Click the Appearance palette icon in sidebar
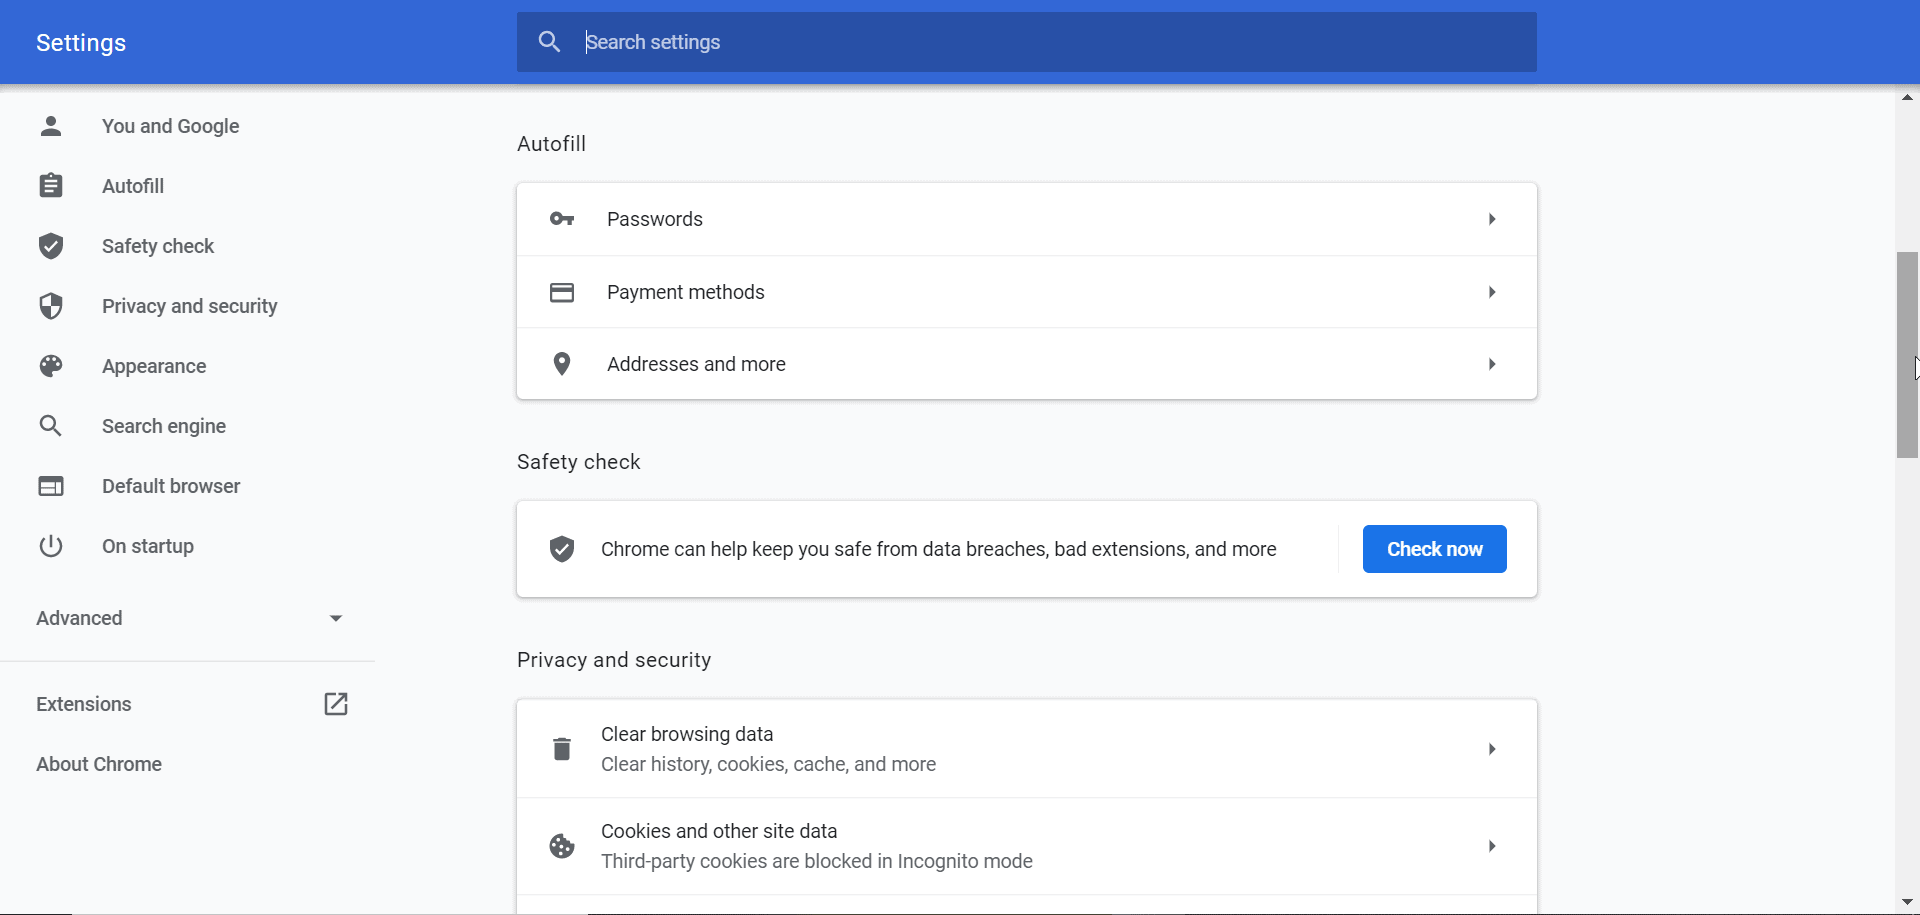 coord(51,366)
